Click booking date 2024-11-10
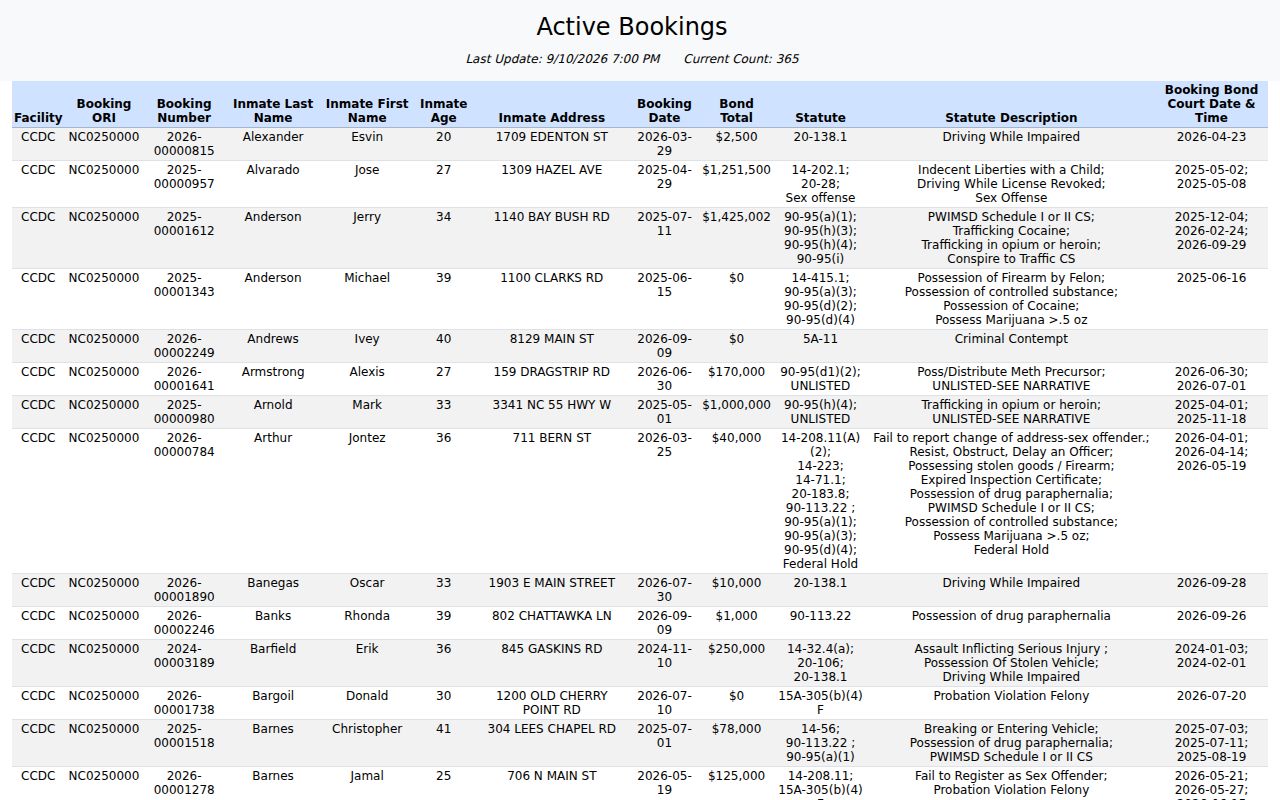This screenshot has height=800, width=1280. point(664,656)
